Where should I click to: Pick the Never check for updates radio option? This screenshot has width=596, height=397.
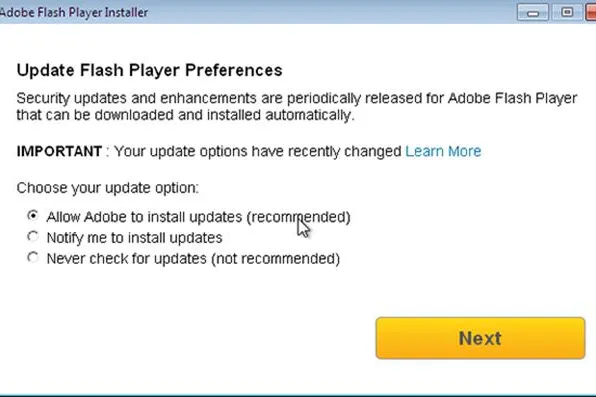[x=33, y=257]
